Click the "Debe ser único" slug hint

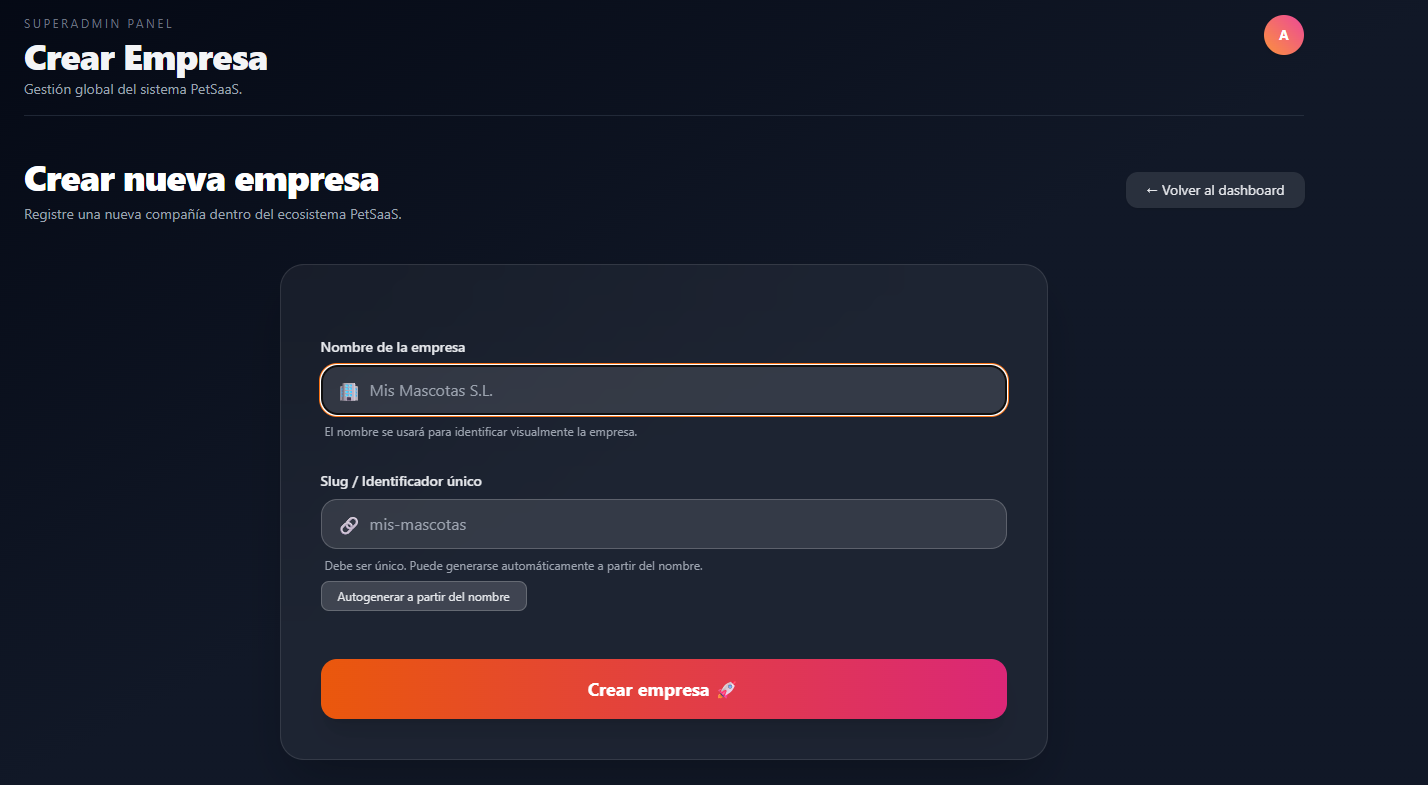pos(513,566)
